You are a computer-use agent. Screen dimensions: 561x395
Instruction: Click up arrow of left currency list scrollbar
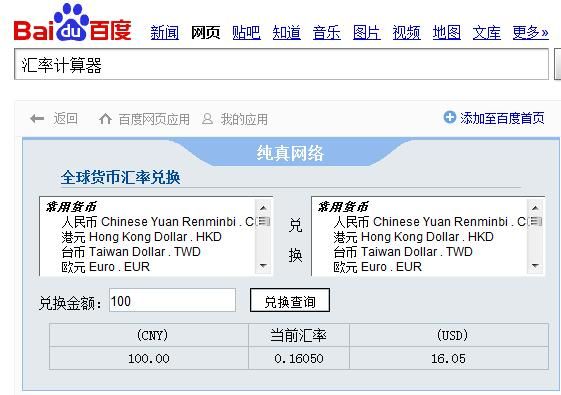click(263, 207)
